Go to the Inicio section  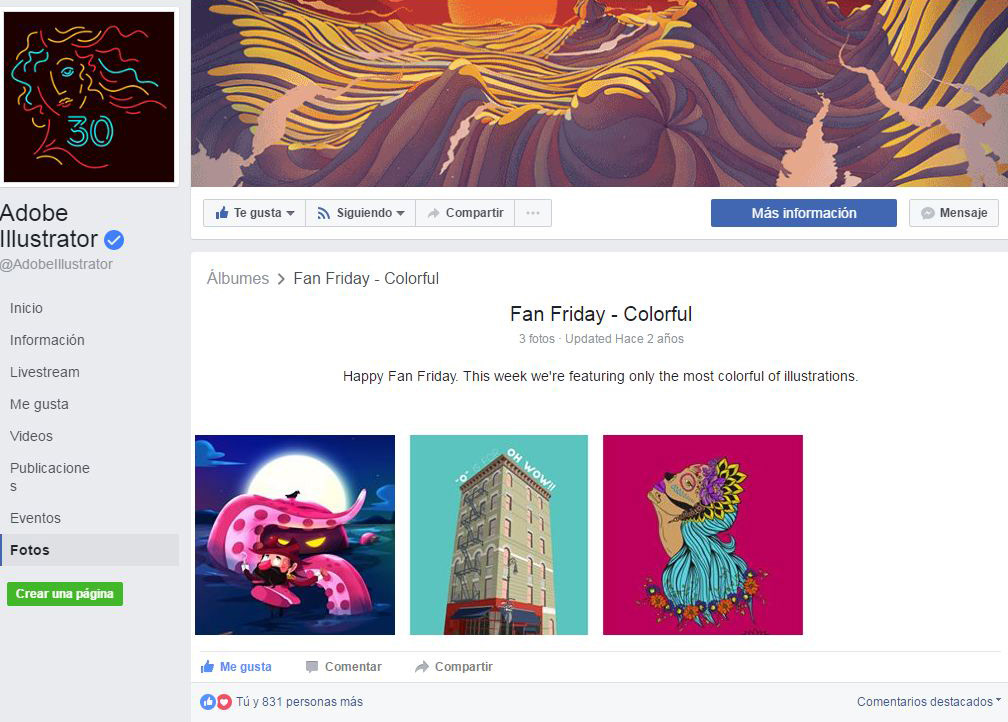tap(26, 308)
